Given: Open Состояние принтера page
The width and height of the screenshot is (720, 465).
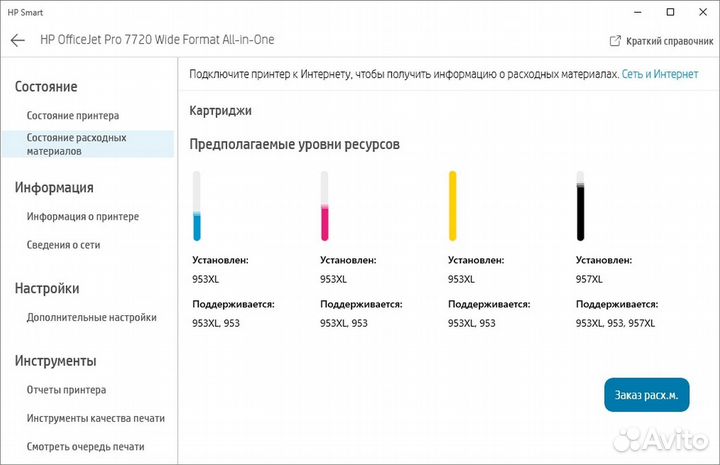Looking at the screenshot, I should click(x=73, y=116).
